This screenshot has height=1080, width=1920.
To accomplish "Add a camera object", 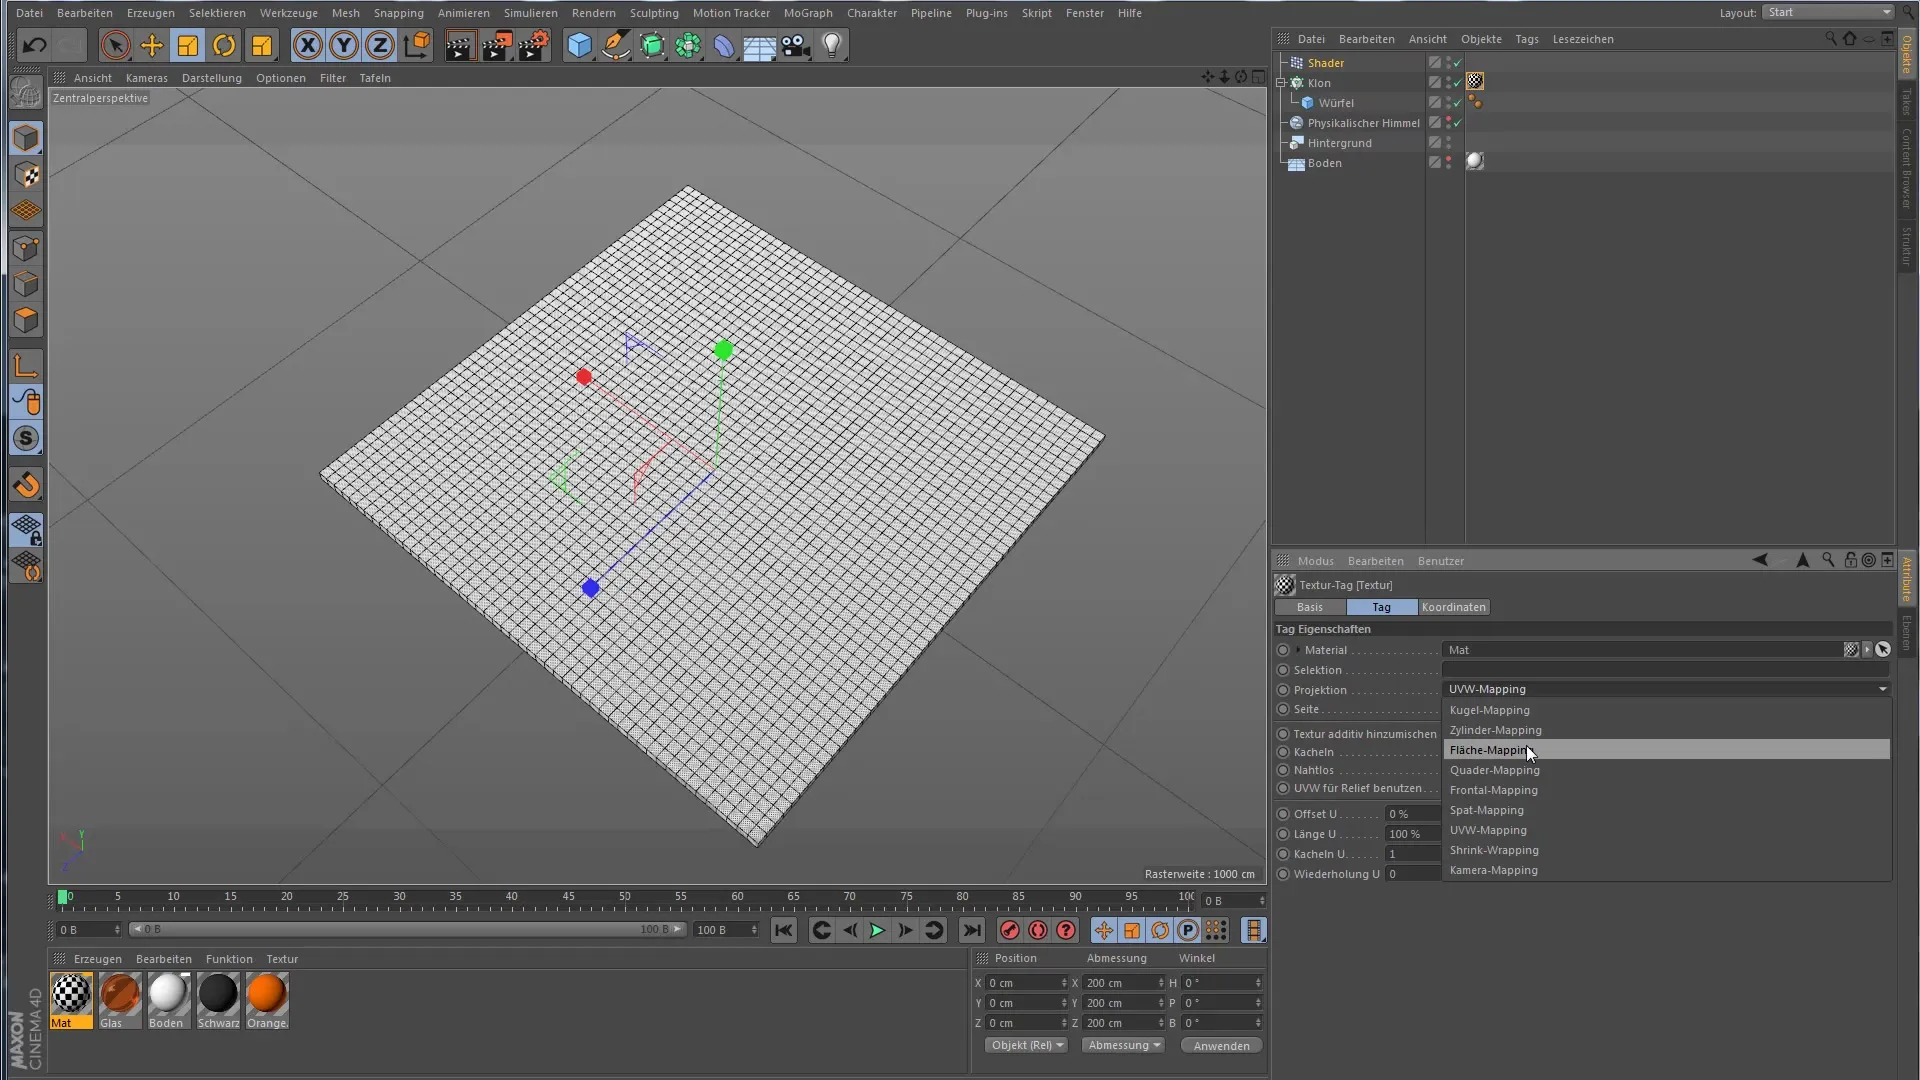I will coord(796,45).
